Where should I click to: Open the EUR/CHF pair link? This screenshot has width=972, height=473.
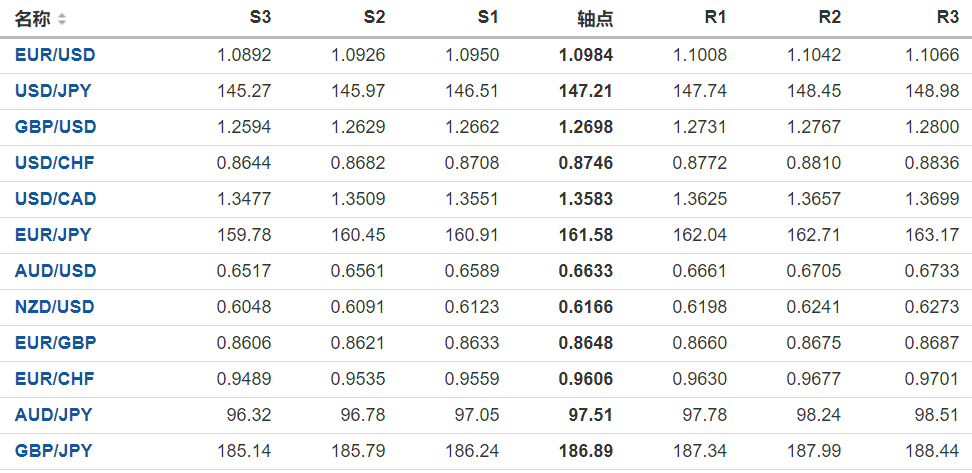pos(54,379)
